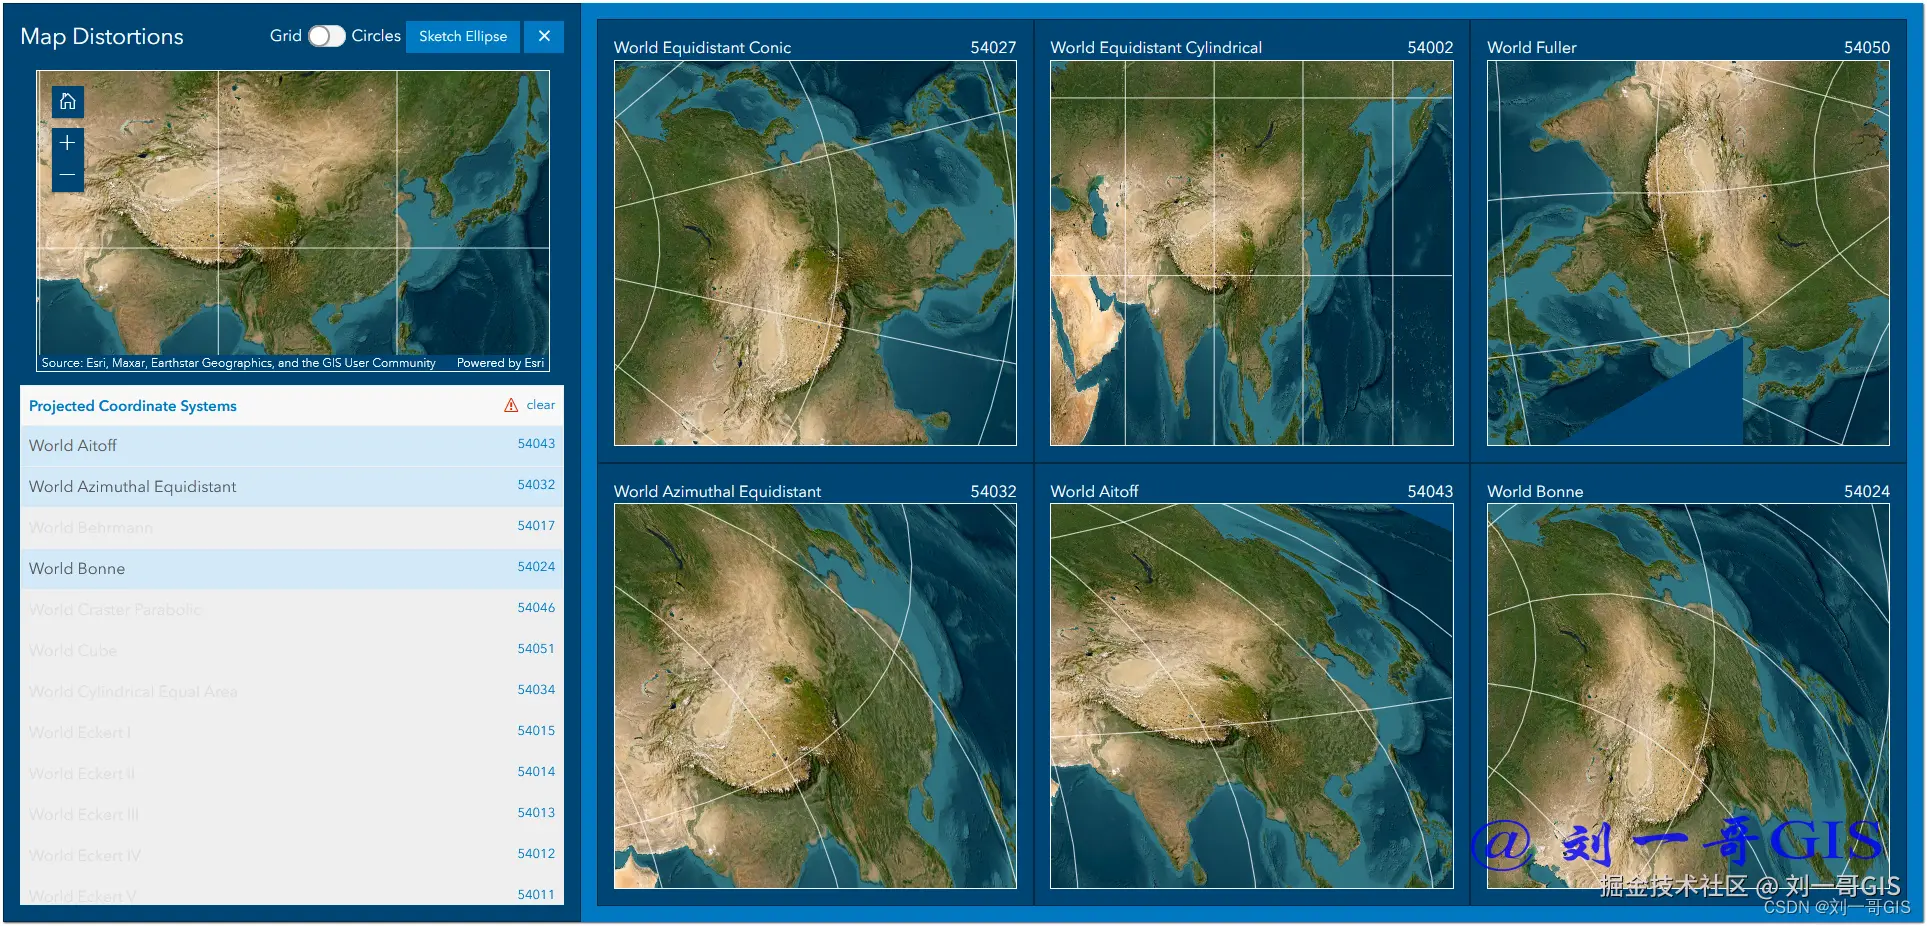Open the World Equidistant Conic map thumbnail
The width and height of the screenshot is (1927, 926).
815,253
